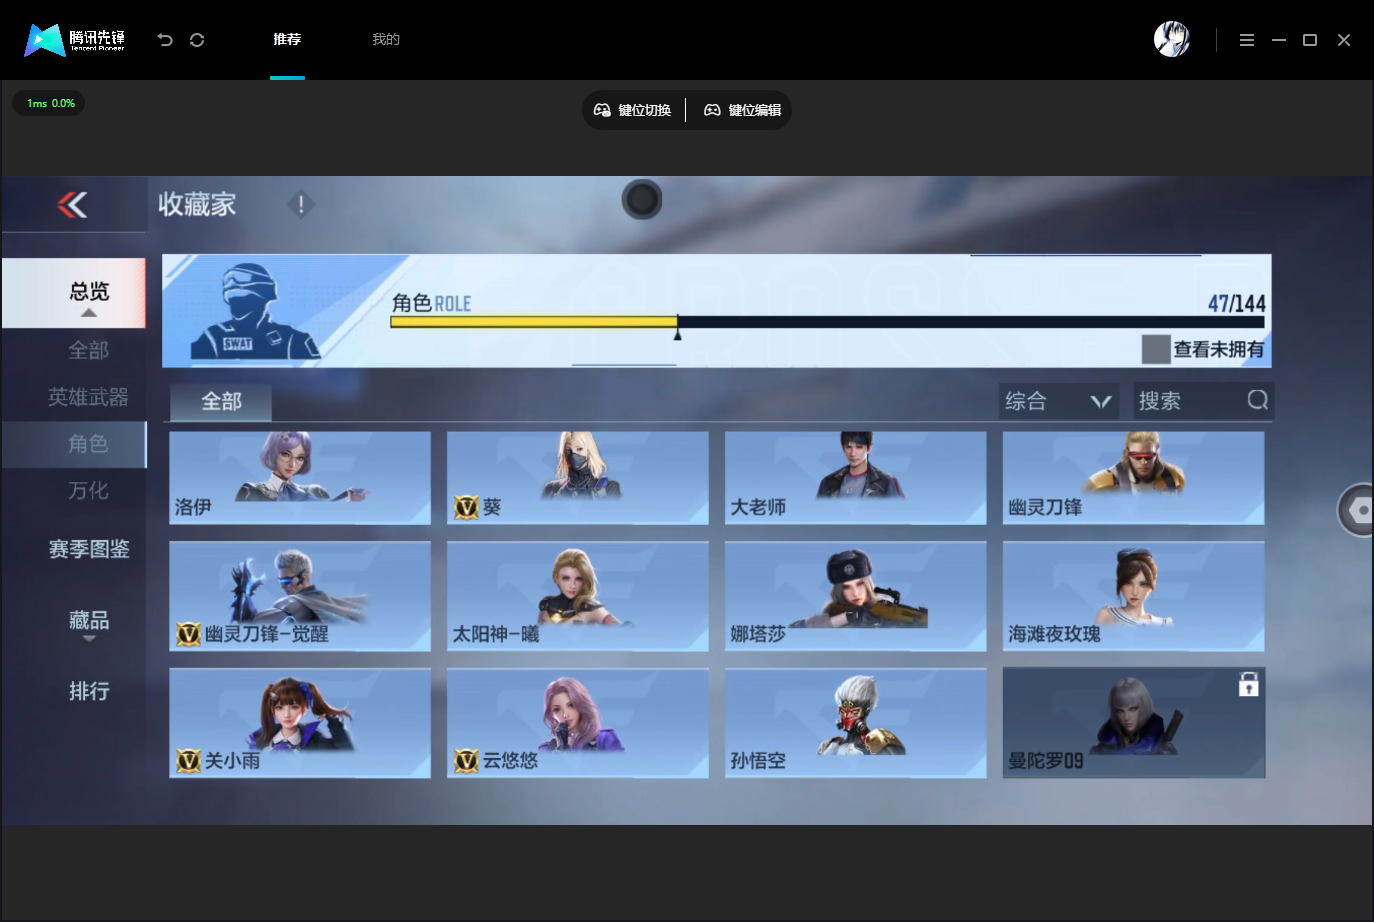Click the V badge on 葵 card
Image resolution: width=1374 pixels, height=922 pixels.
pyautogui.click(x=466, y=507)
